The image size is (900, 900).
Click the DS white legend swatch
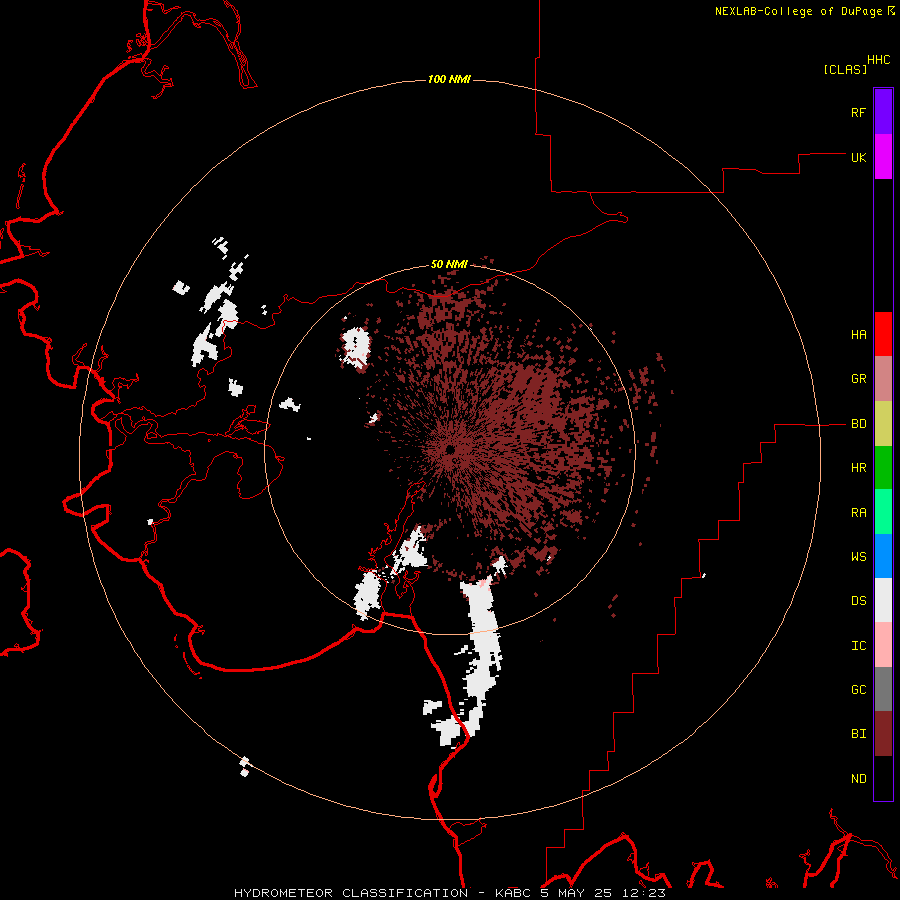[883, 600]
